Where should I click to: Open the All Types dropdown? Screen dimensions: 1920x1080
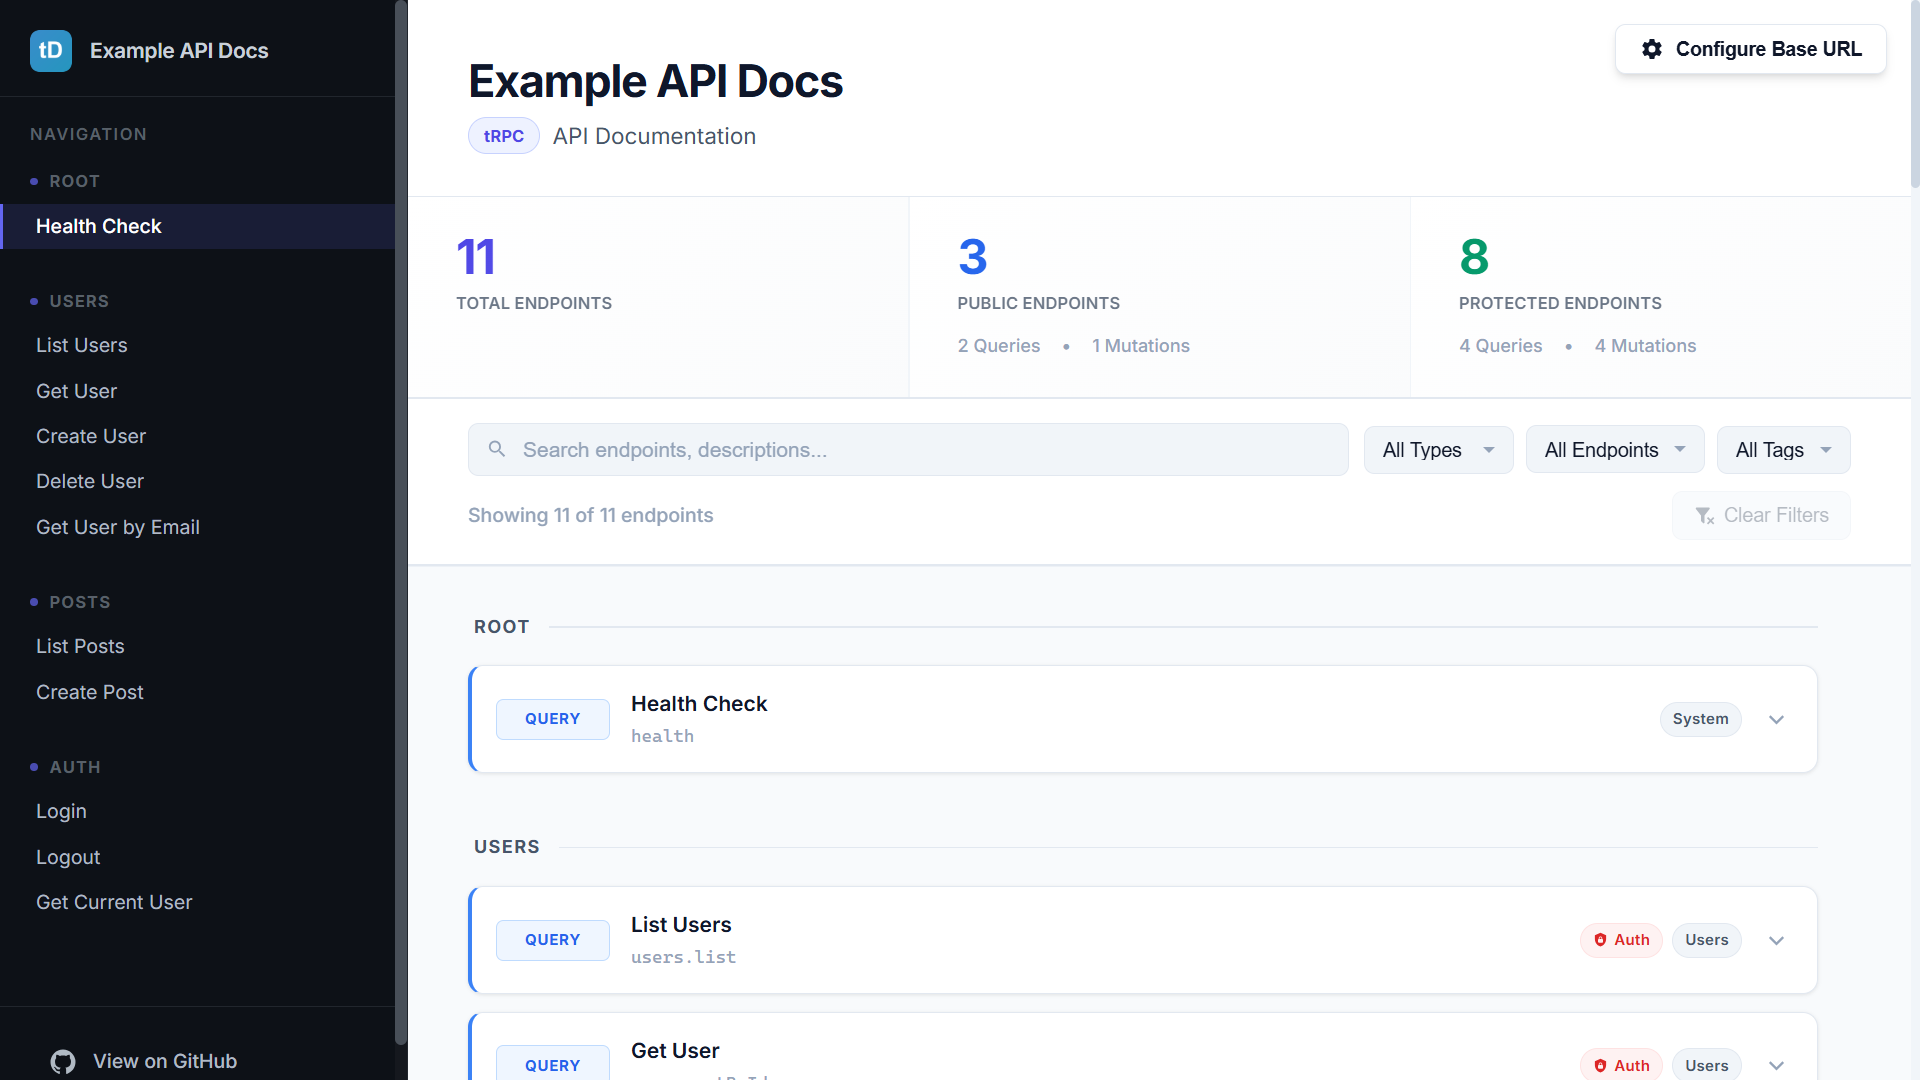(x=1438, y=450)
